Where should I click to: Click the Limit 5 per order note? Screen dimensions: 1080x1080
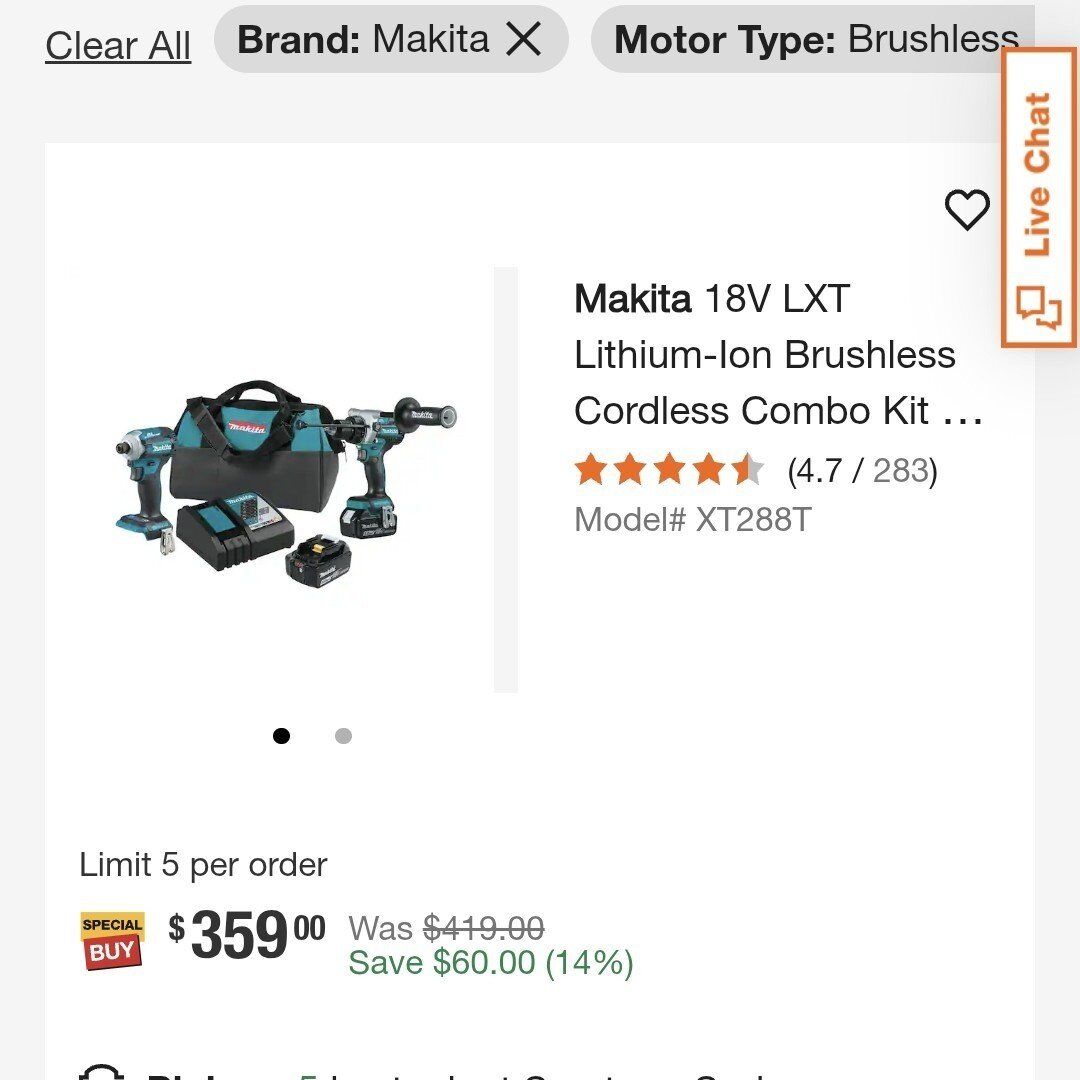(x=203, y=865)
